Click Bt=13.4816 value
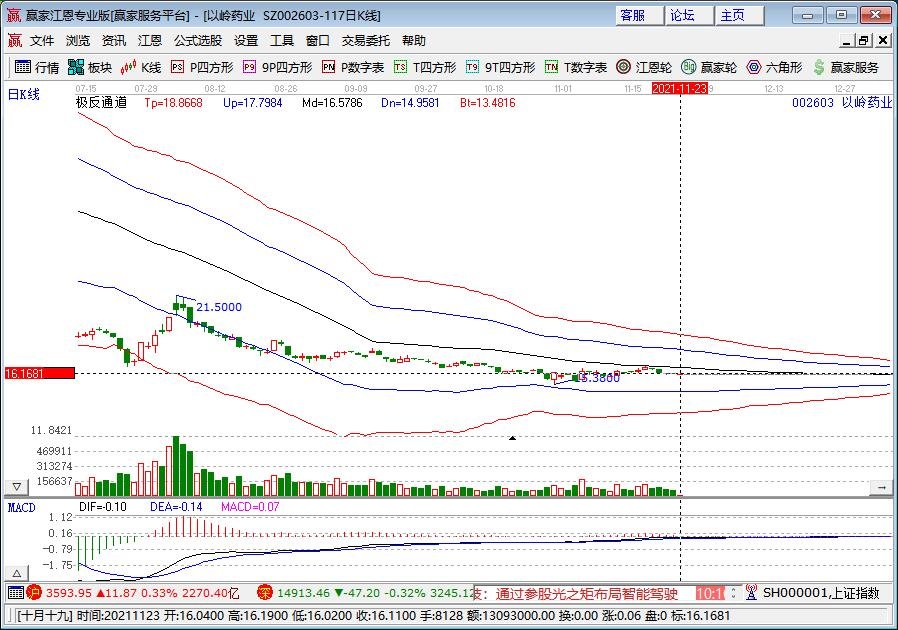898x630 pixels. [487, 103]
